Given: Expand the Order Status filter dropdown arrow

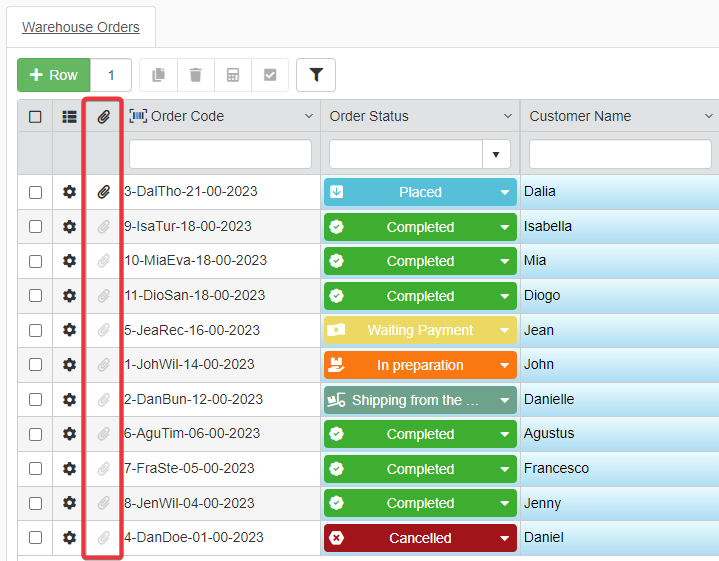Looking at the screenshot, I should [496, 154].
